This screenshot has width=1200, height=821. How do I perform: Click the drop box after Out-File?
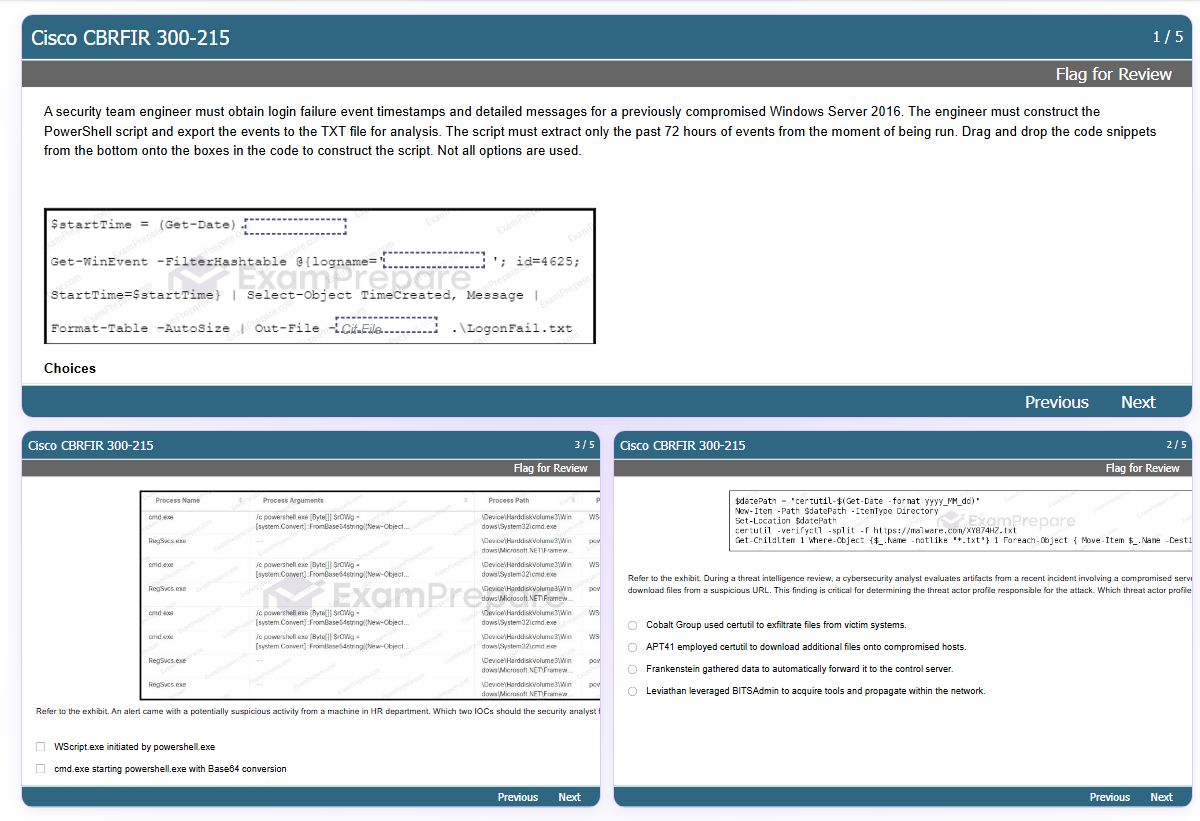pyautogui.click(x=386, y=326)
